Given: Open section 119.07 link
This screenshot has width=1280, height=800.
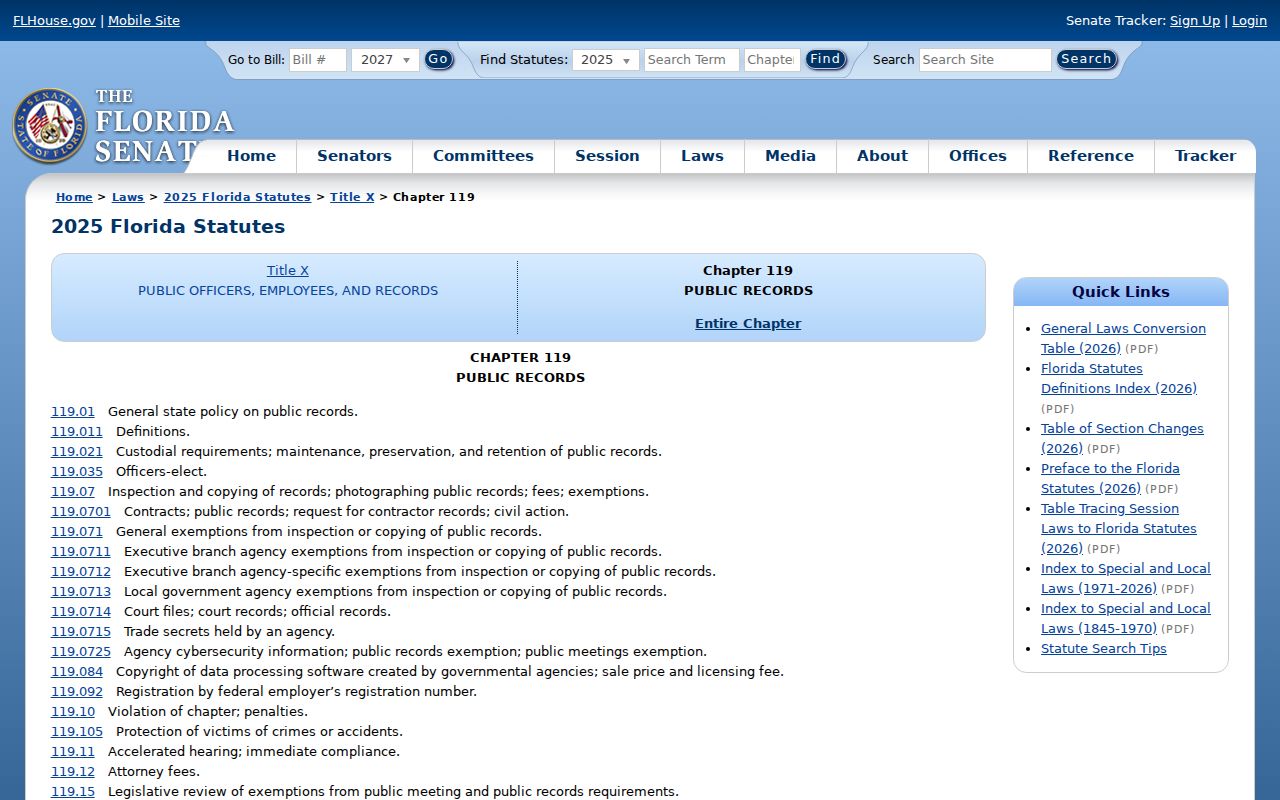Looking at the screenshot, I should pos(73,492).
